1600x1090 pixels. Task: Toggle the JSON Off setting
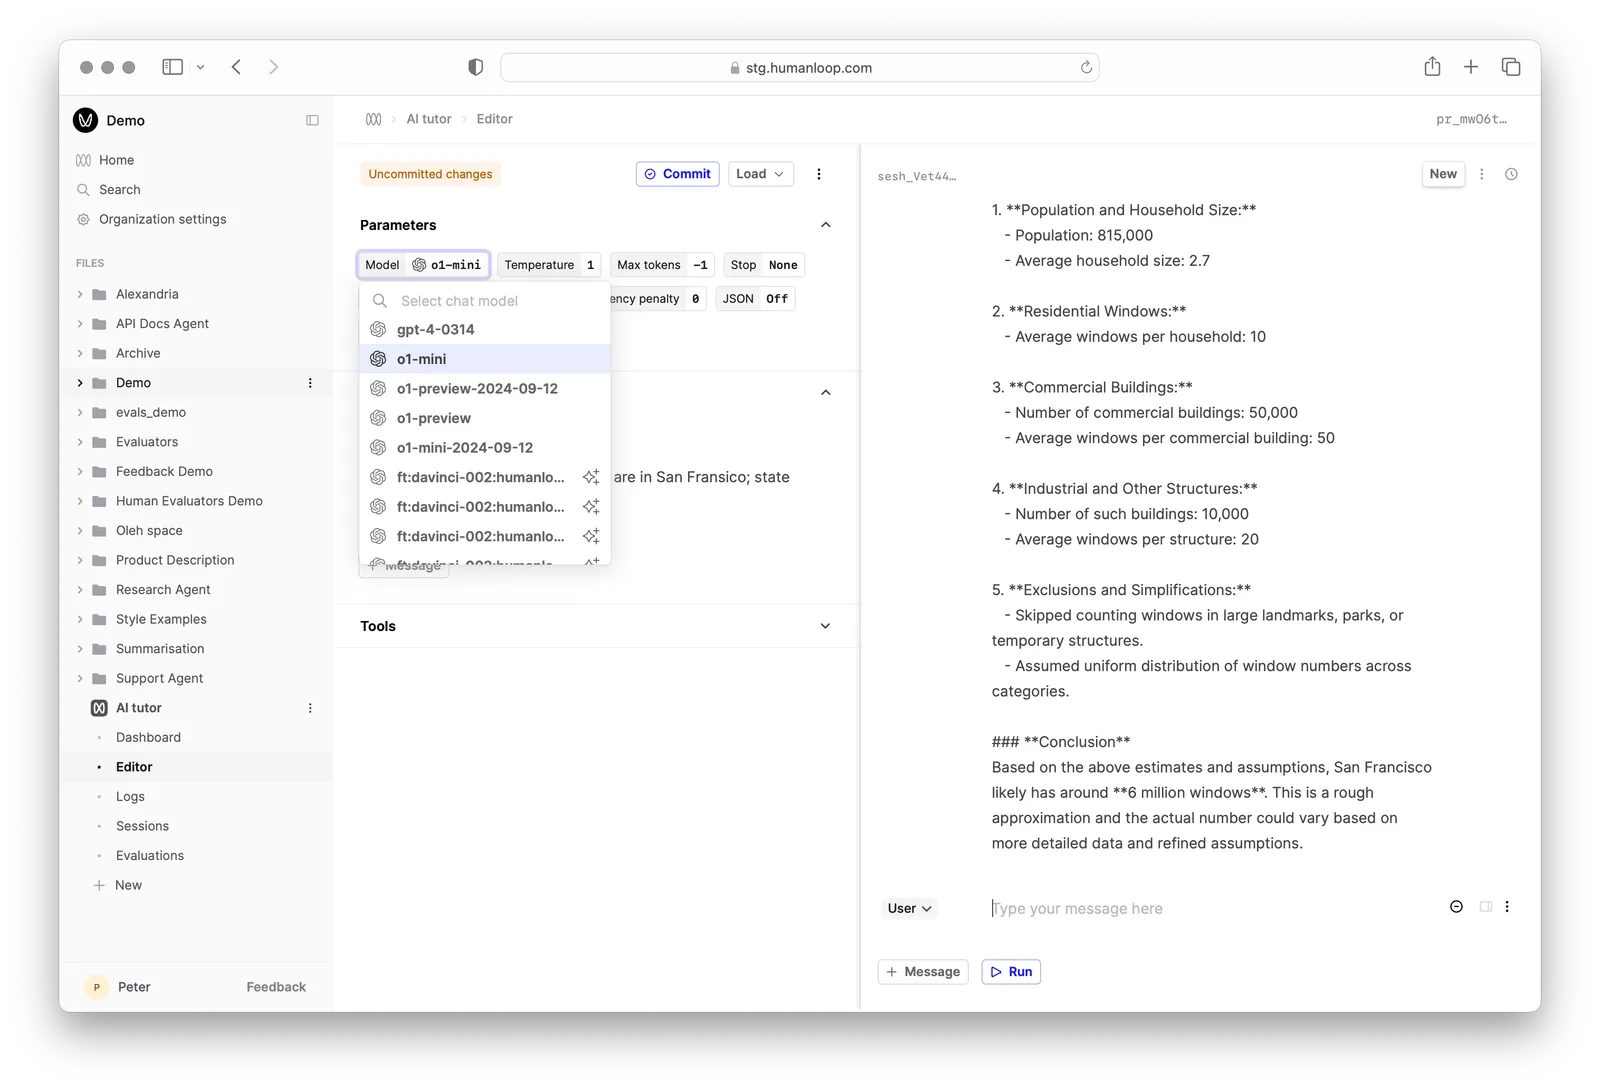755,299
